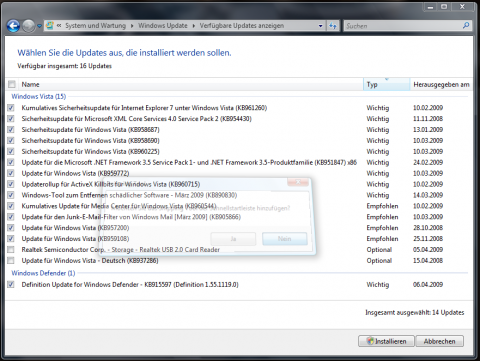The width and height of the screenshot is (480, 361).
Task: Sort by 'Herausgegeben am' column header
Action: [441, 84]
